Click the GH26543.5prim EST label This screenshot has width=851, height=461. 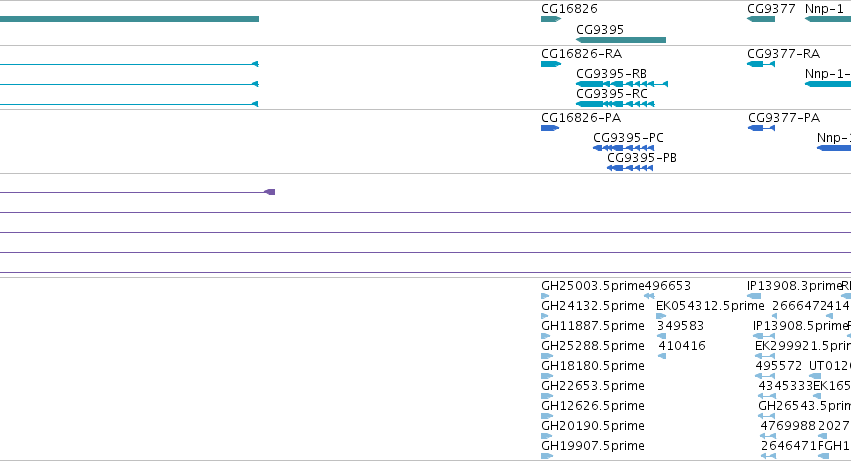tap(804, 406)
